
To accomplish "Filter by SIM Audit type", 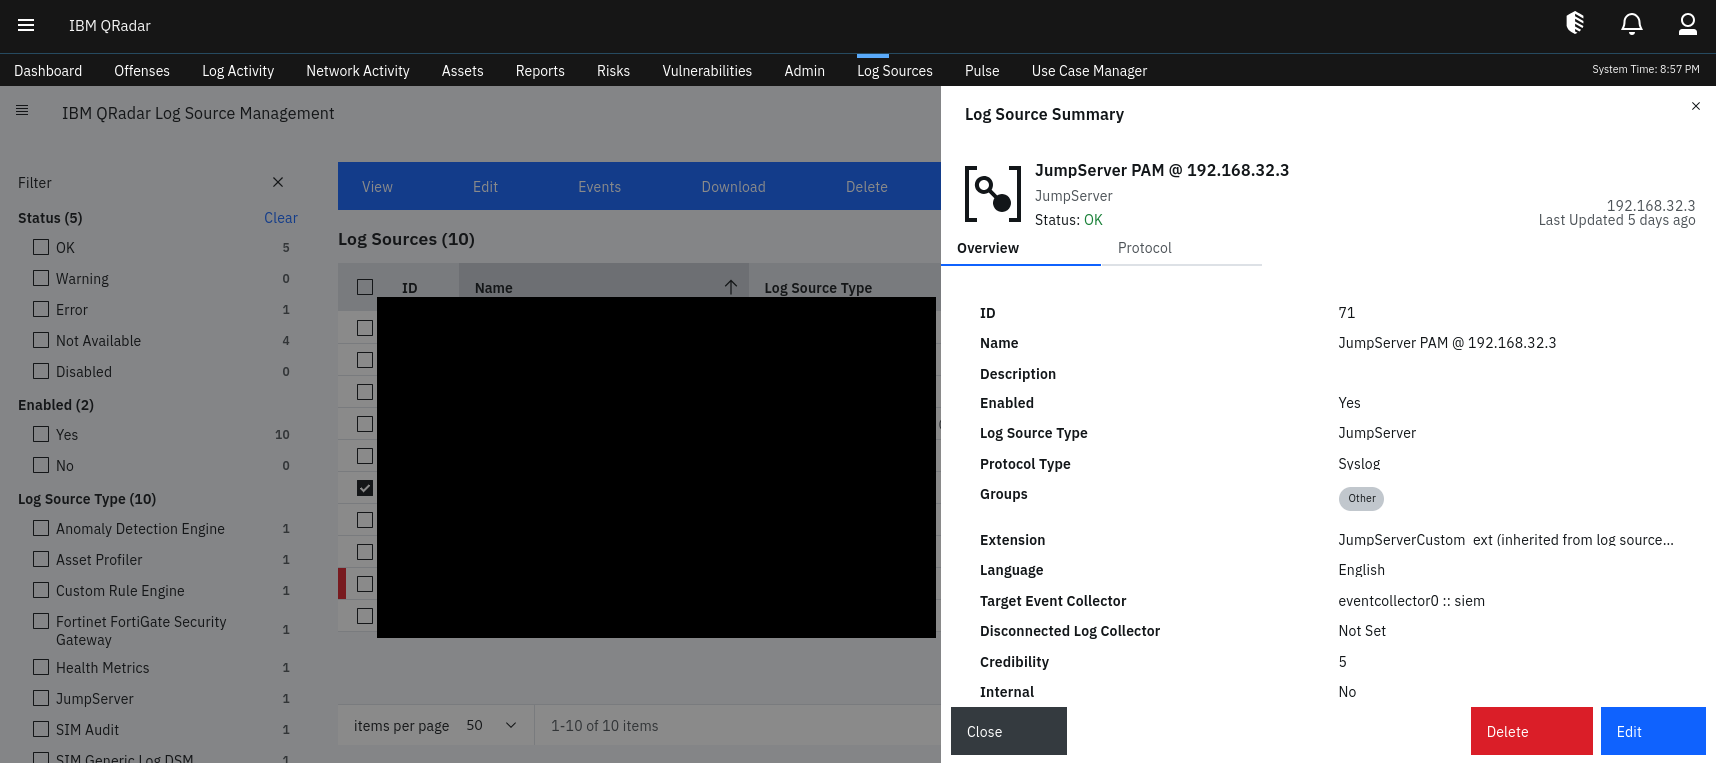I will tap(41, 729).
